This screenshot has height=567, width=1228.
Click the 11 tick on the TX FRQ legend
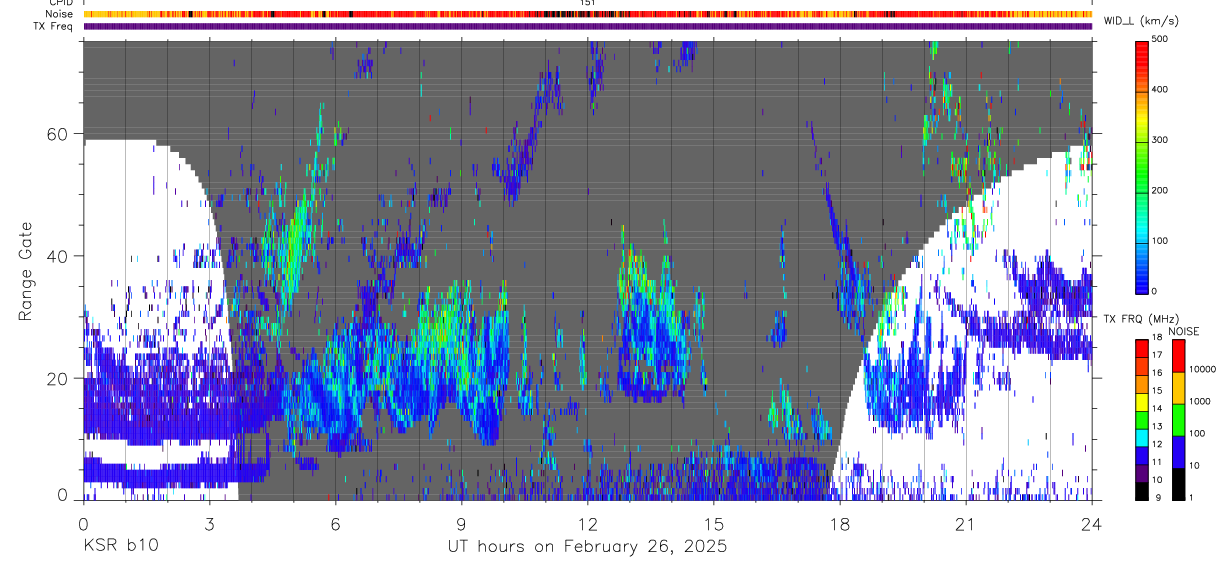(1157, 462)
